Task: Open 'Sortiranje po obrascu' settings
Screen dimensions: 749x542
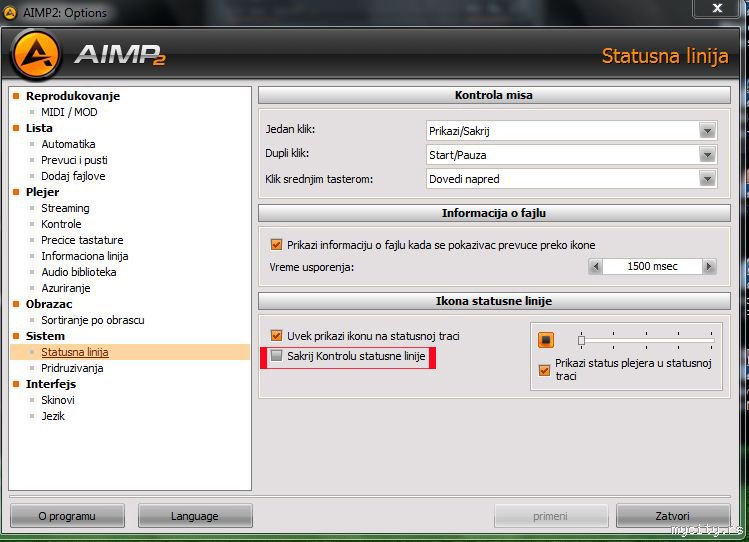Action: (x=93, y=320)
